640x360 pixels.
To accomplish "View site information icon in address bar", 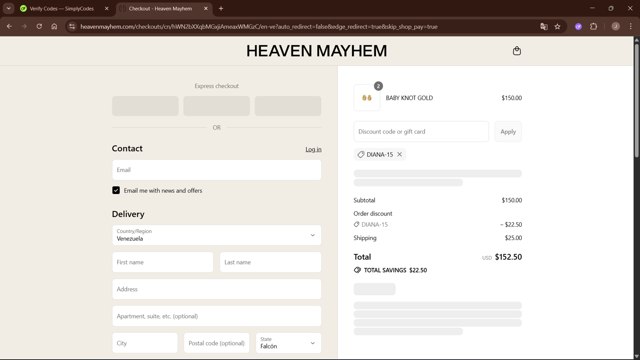I will 72,27.
